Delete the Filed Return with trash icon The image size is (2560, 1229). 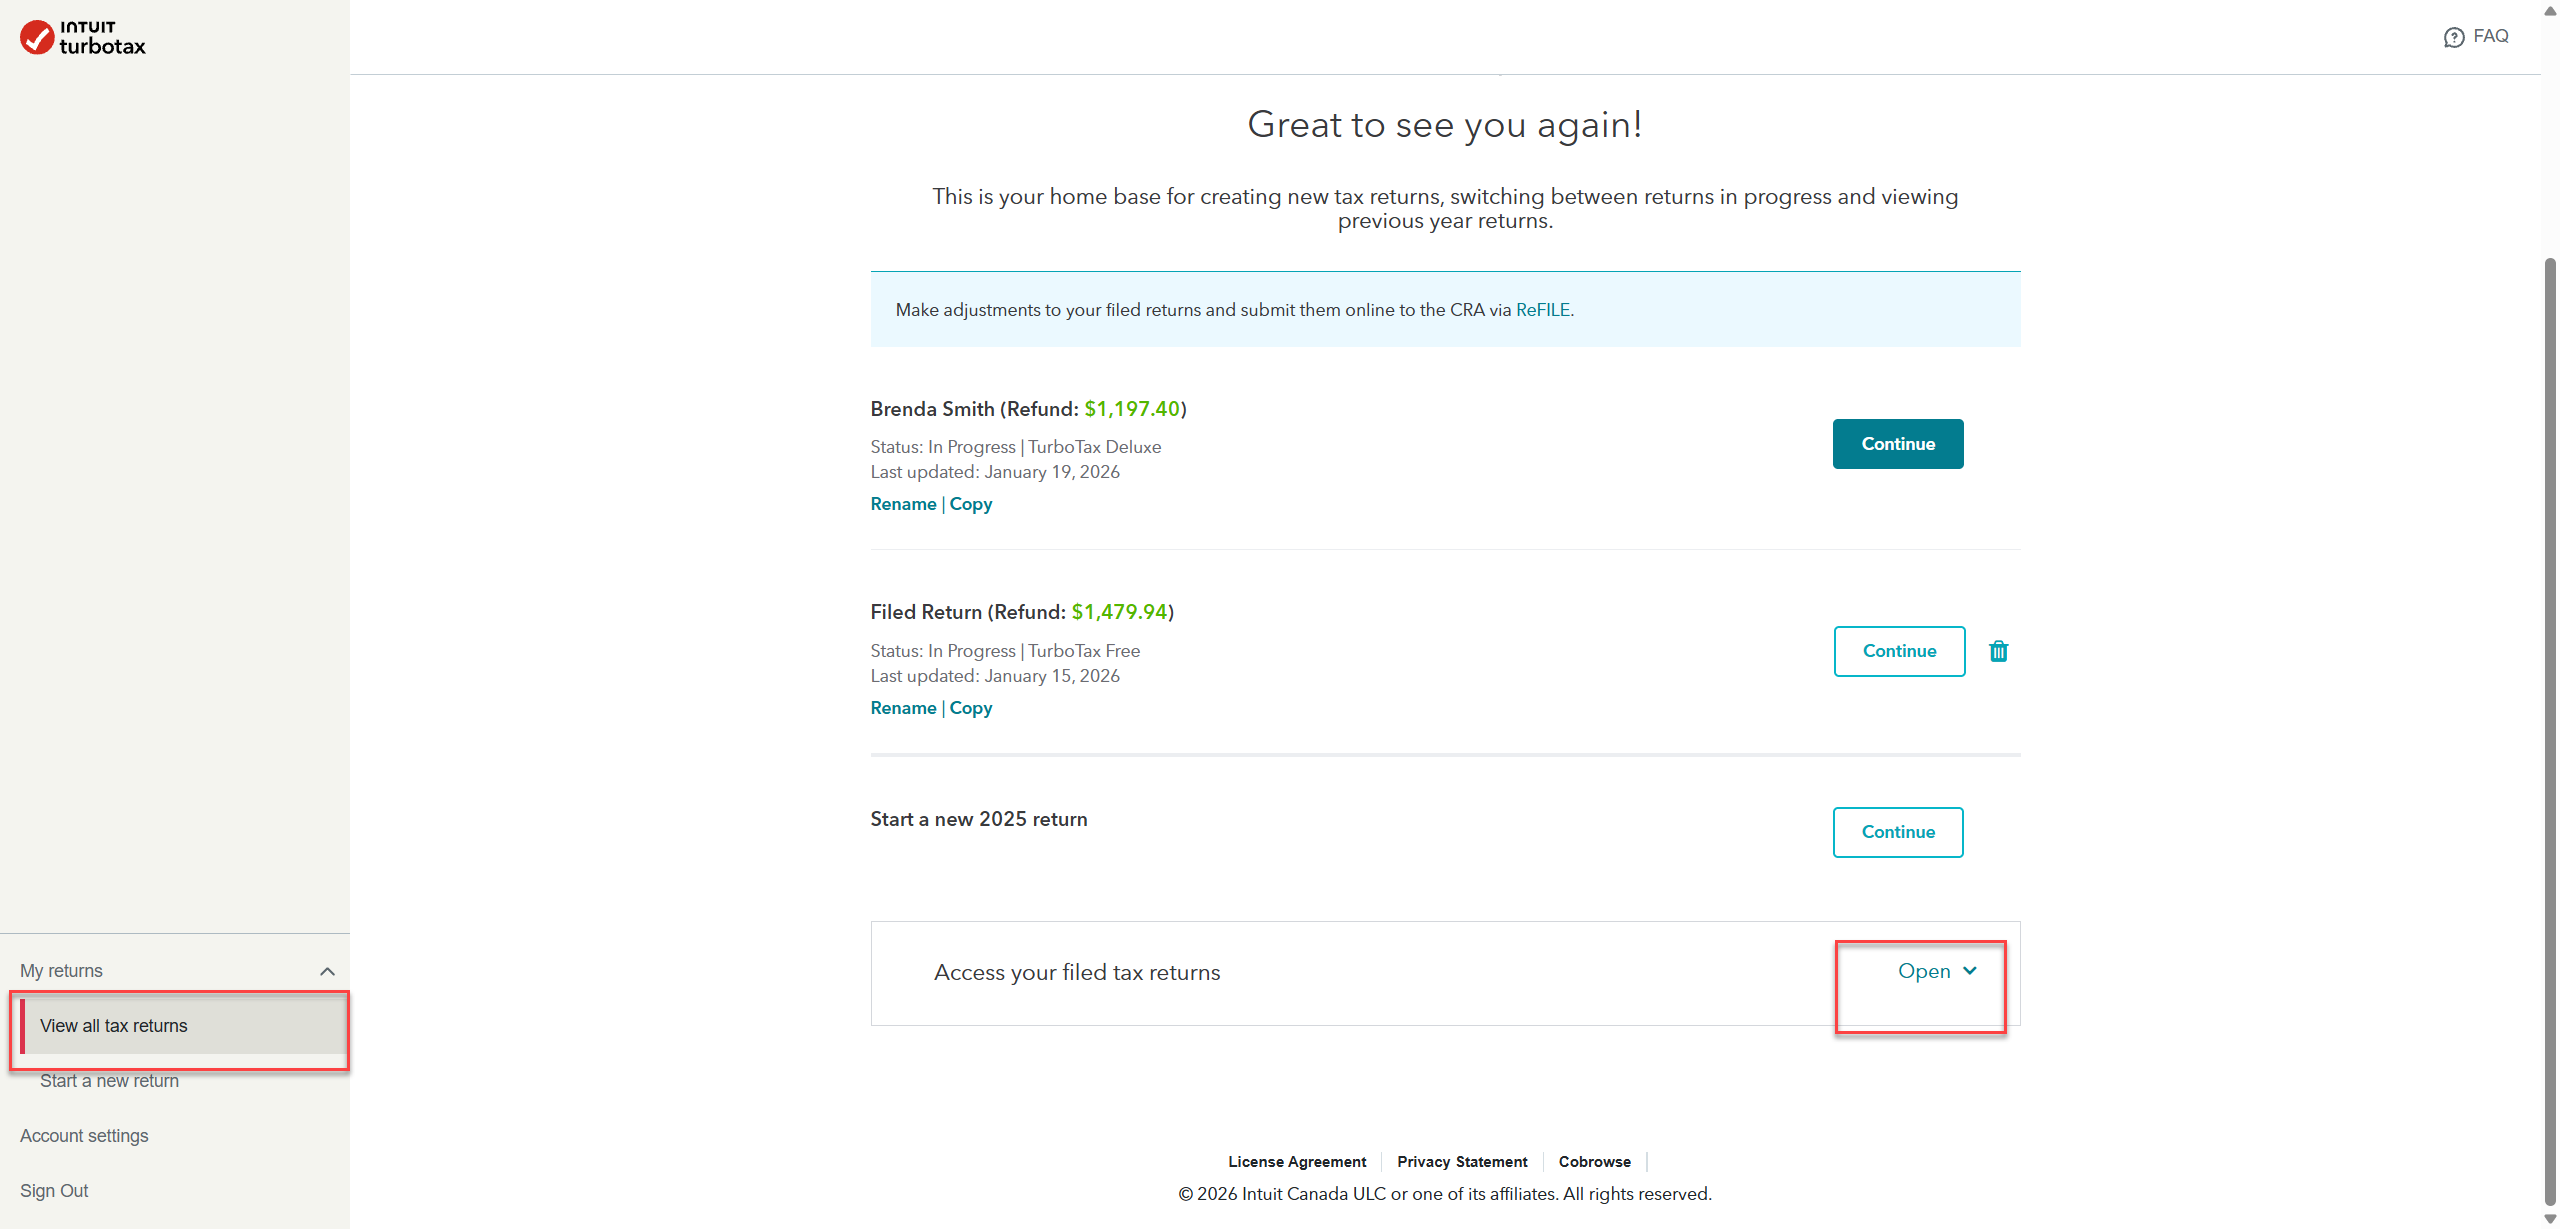tap(1998, 651)
